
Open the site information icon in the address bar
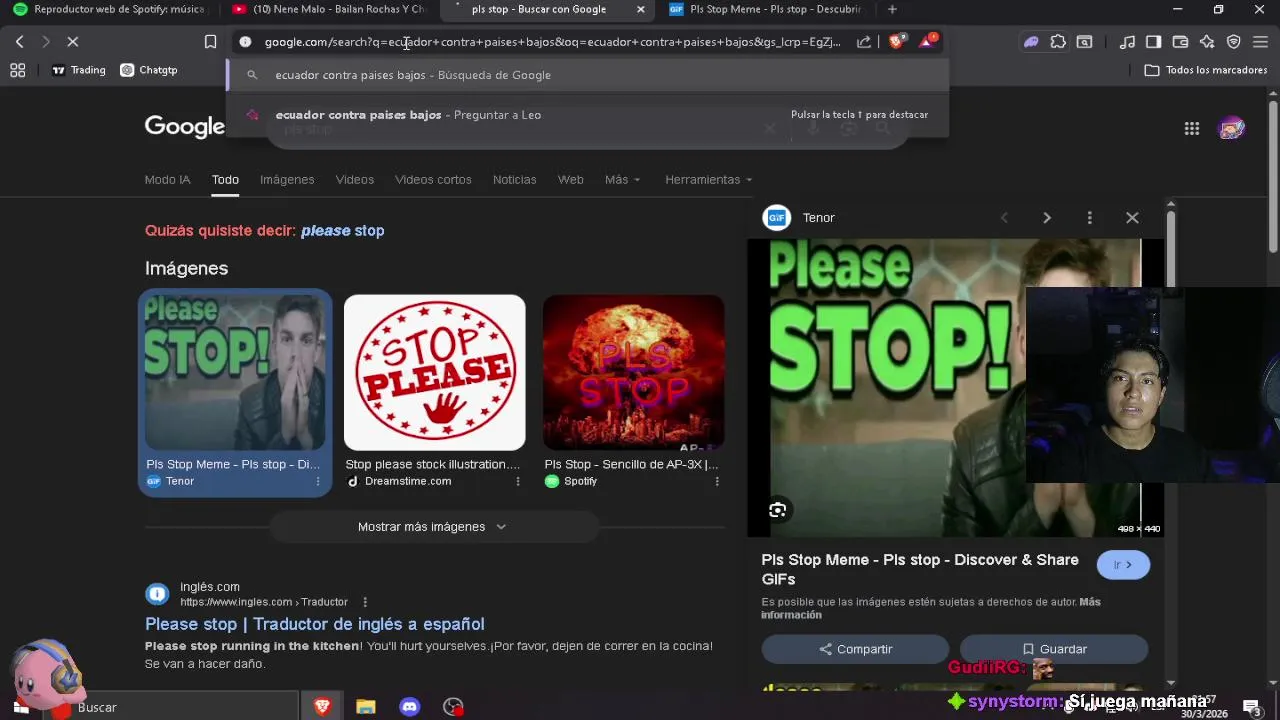coord(245,42)
